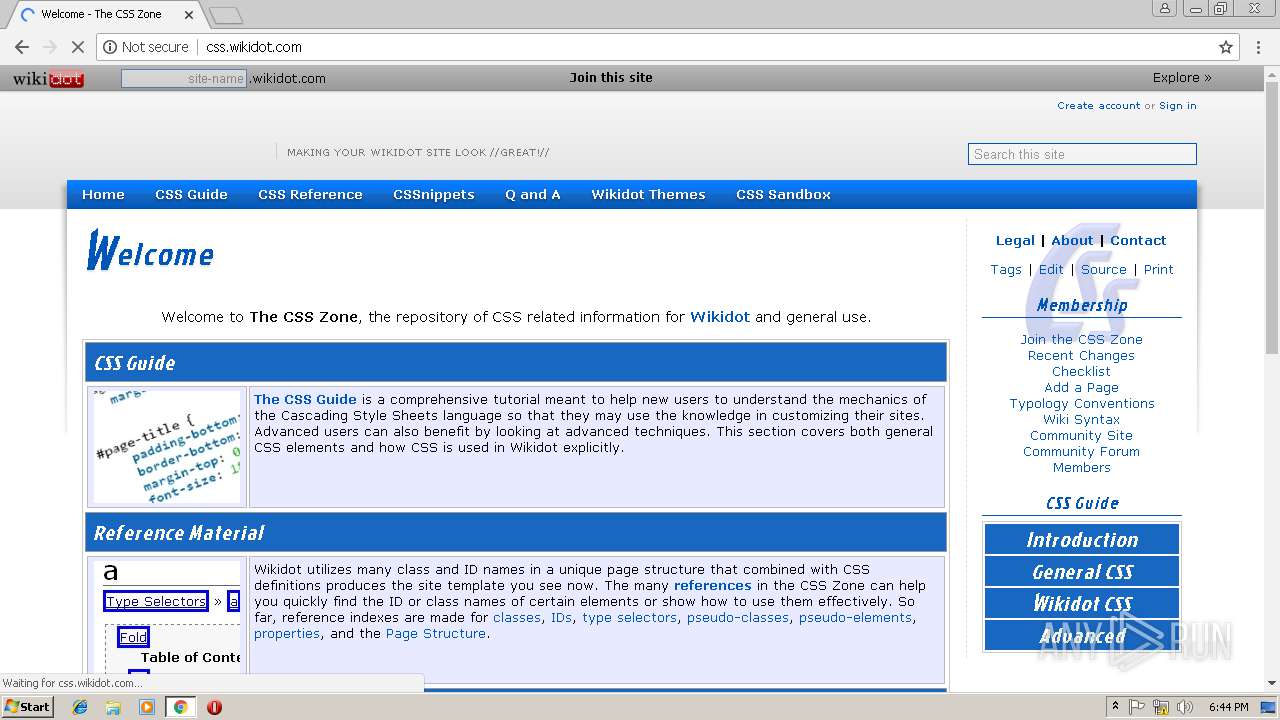The width and height of the screenshot is (1280, 720).
Task: Open the media player taskbar icon
Action: tap(147, 707)
